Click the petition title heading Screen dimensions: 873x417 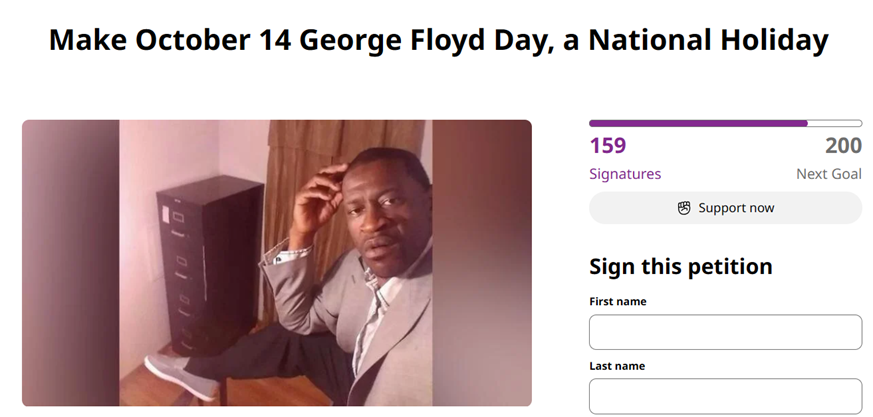click(438, 40)
